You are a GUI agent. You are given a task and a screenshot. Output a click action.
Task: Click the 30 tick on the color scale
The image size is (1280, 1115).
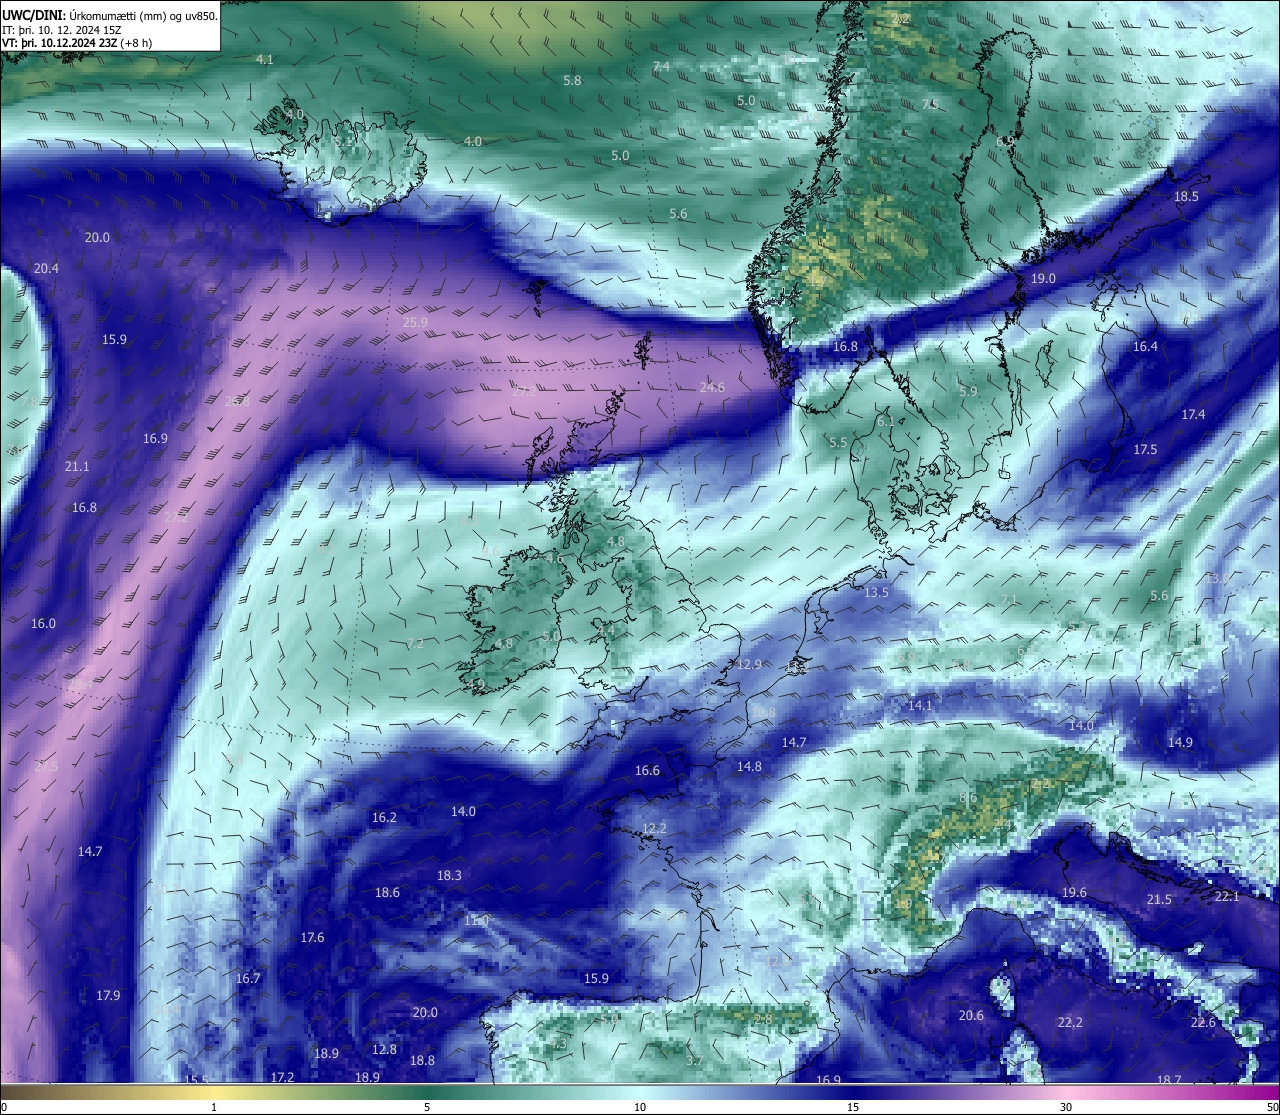tap(1066, 1107)
